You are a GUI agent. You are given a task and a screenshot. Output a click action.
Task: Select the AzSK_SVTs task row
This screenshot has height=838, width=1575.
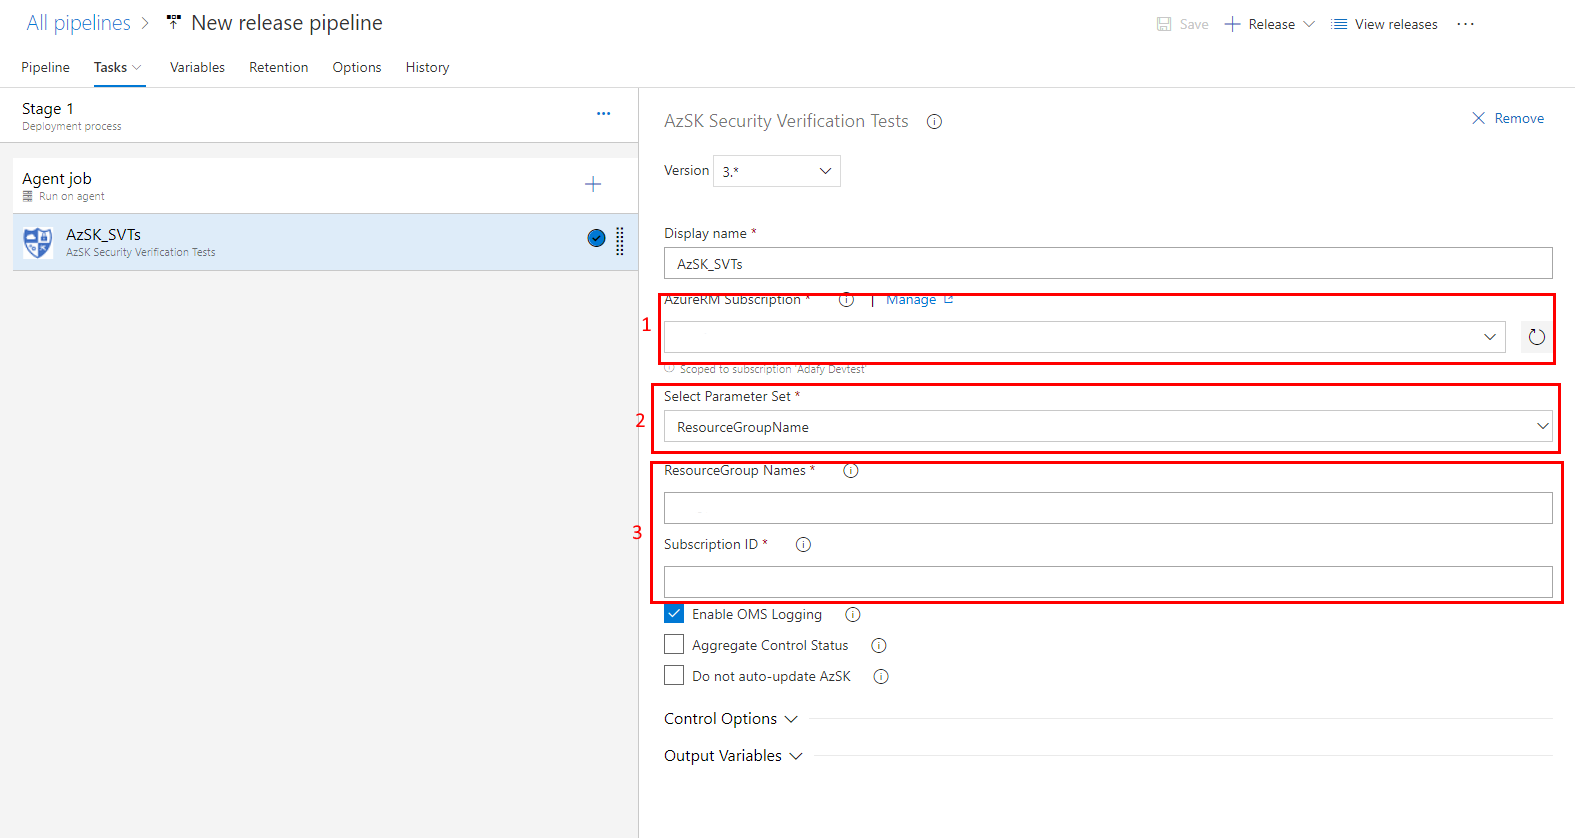325,242
